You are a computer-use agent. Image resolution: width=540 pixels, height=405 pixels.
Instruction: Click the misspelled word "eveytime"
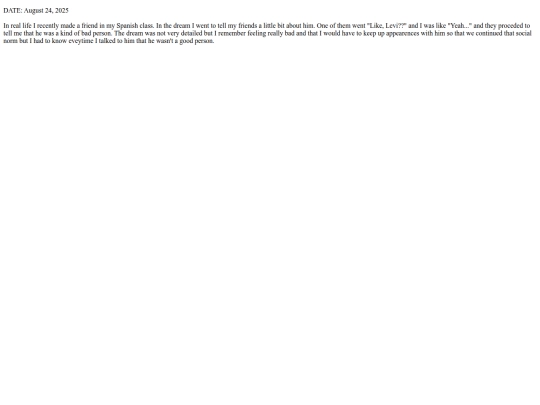[x=81, y=41]
